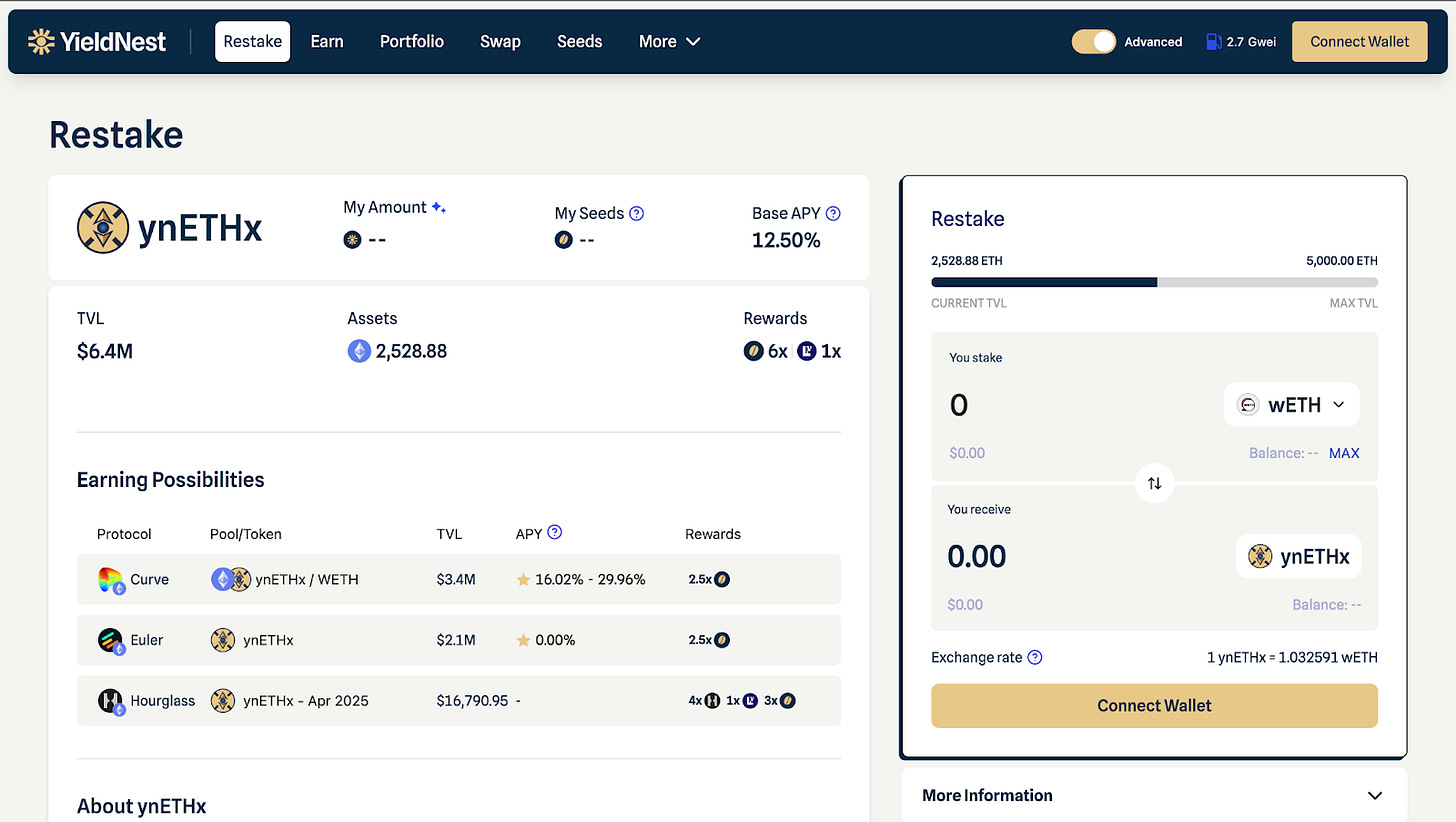Click the Ethereum icon under Assets
The image size is (1456, 822).
pyautogui.click(x=359, y=351)
